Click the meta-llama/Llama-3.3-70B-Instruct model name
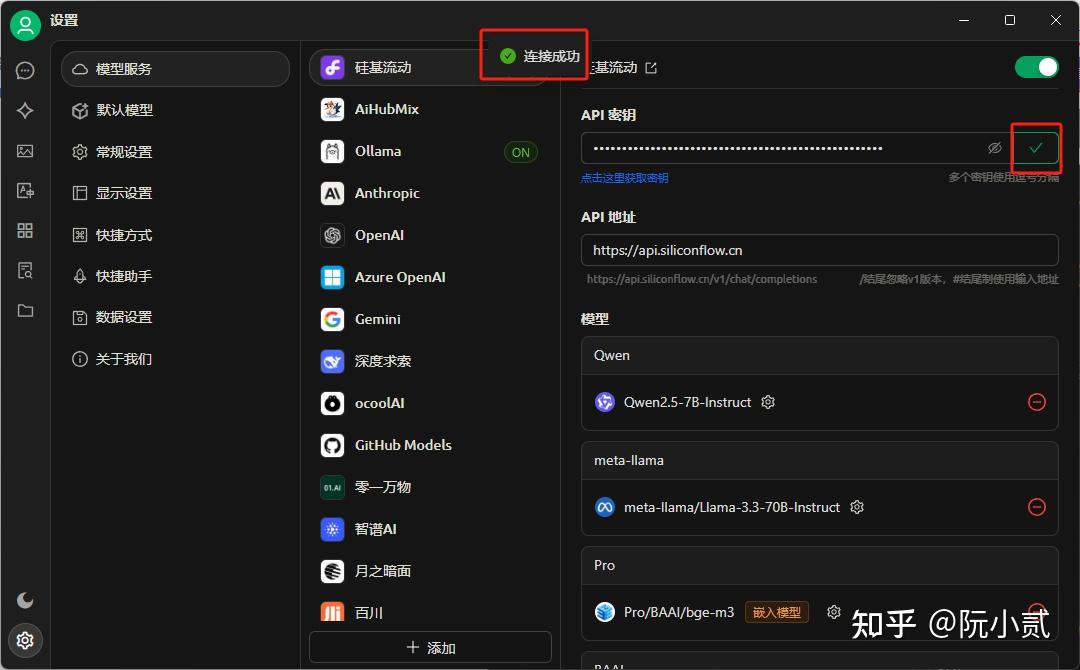 731,507
